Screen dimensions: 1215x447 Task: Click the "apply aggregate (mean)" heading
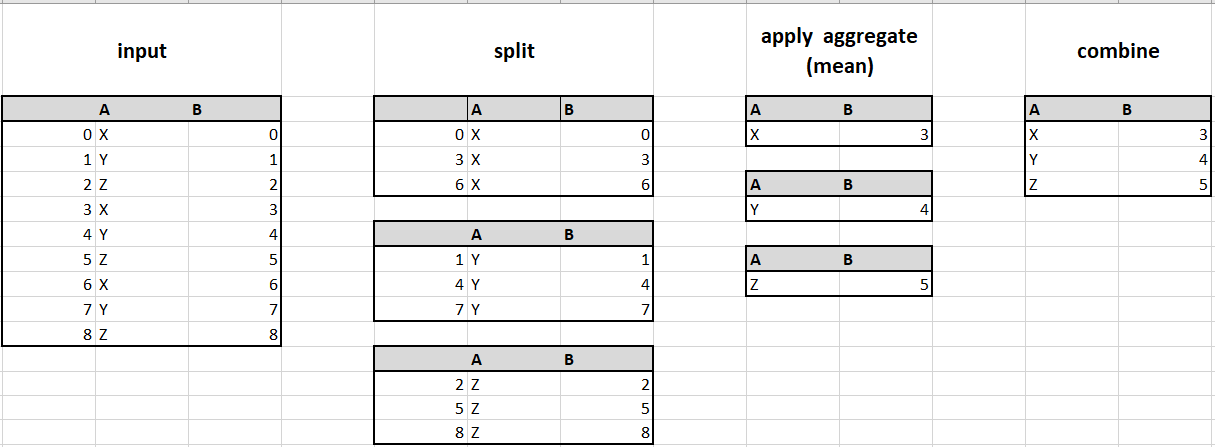click(838, 51)
